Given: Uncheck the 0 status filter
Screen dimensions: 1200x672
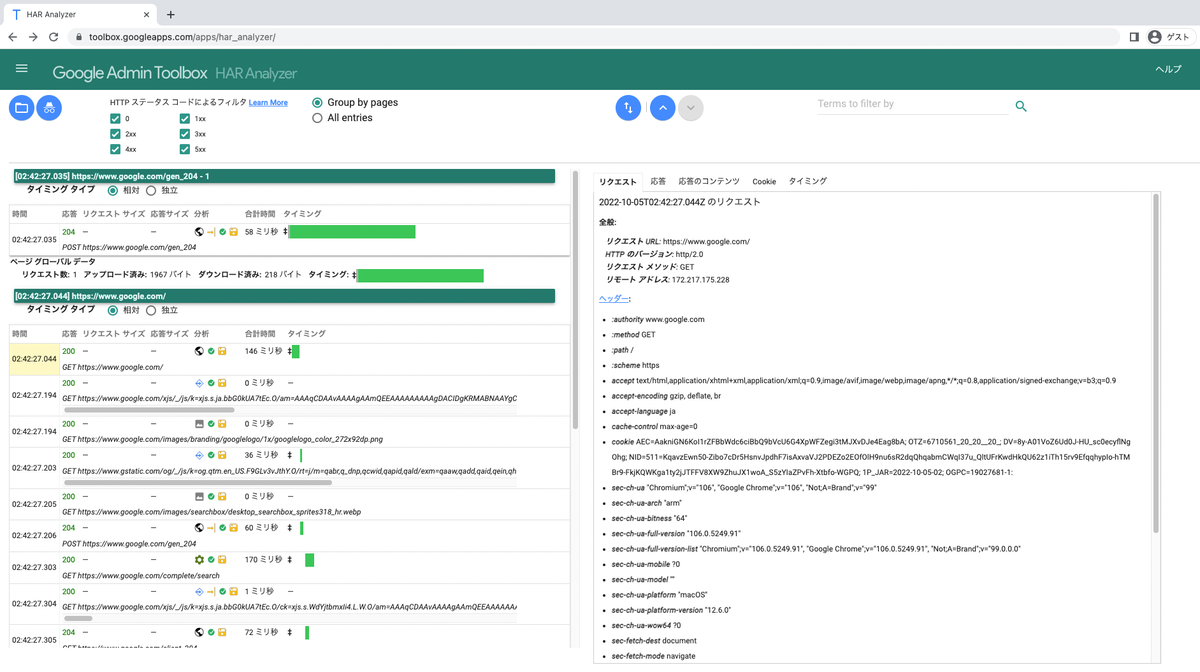Looking at the screenshot, I should [x=115, y=119].
